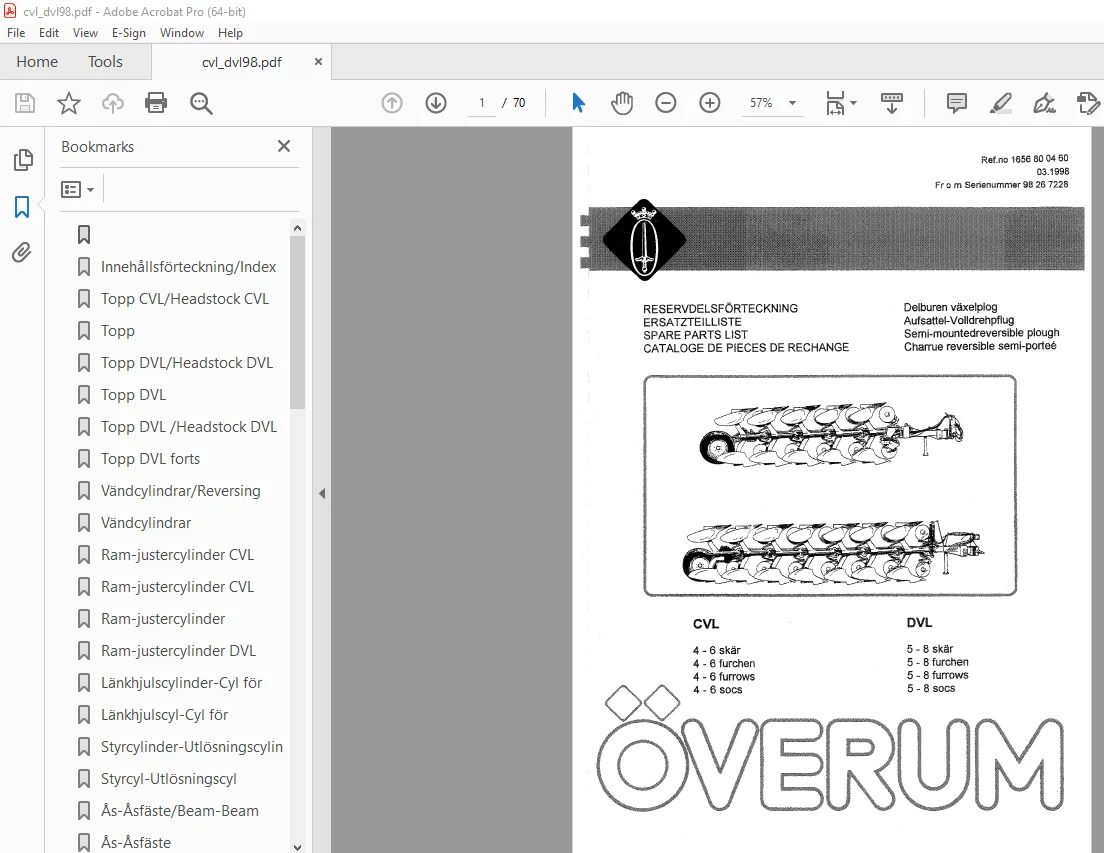Image resolution: width=1104 pixels, height=853 pixels.
Task: Click the 57% zoom value field
Action: (x=761, y=103)
